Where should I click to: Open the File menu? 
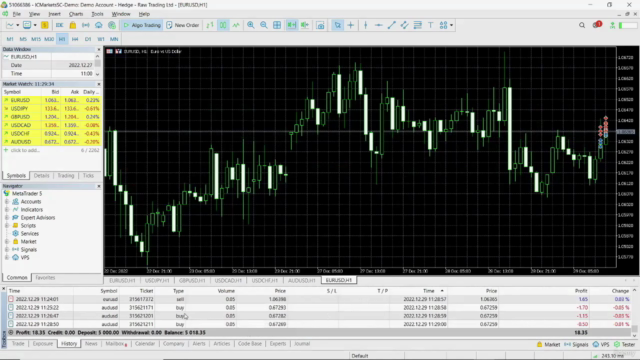tap(16, 14)
